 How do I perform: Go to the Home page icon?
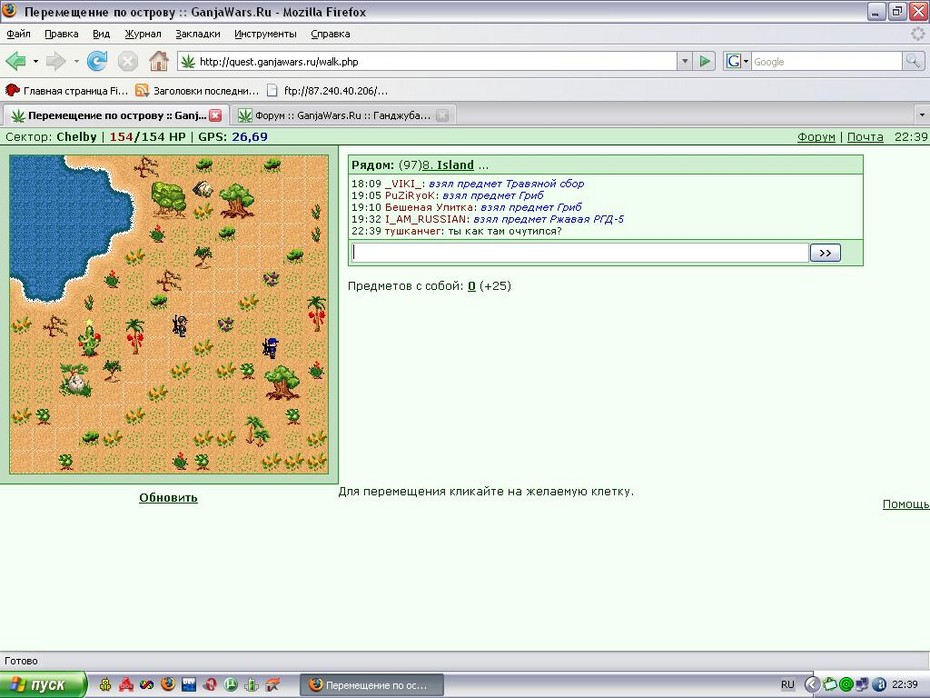pos(158,61)
